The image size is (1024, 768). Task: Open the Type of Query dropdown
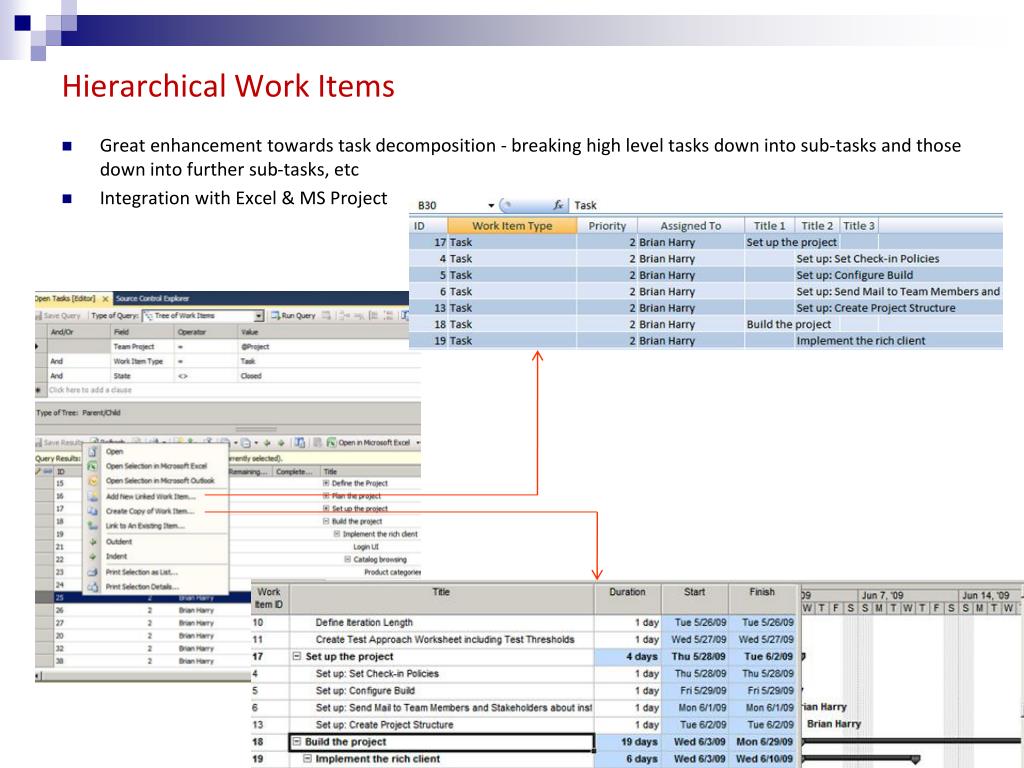point(259,316)
